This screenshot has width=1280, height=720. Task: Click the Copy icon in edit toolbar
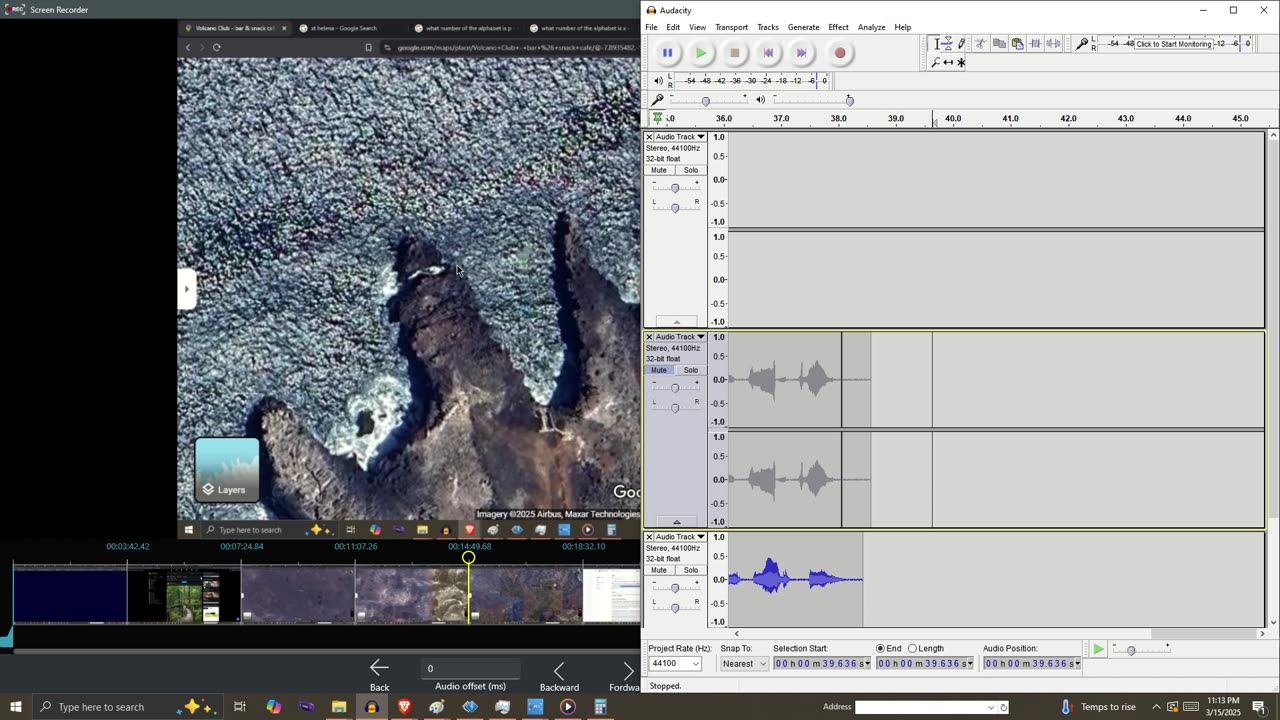(x=999, y=44)
